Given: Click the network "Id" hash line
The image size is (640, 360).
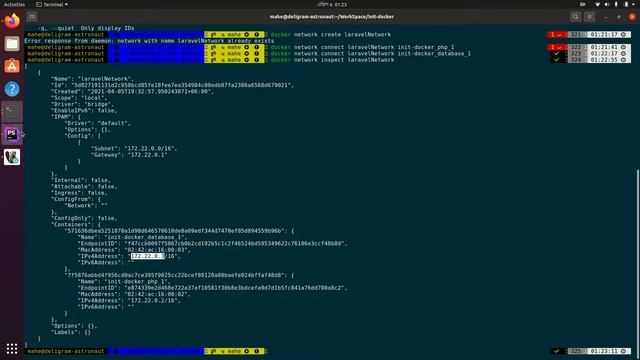Looking at the screenshot, I should [x=172, y=85].
